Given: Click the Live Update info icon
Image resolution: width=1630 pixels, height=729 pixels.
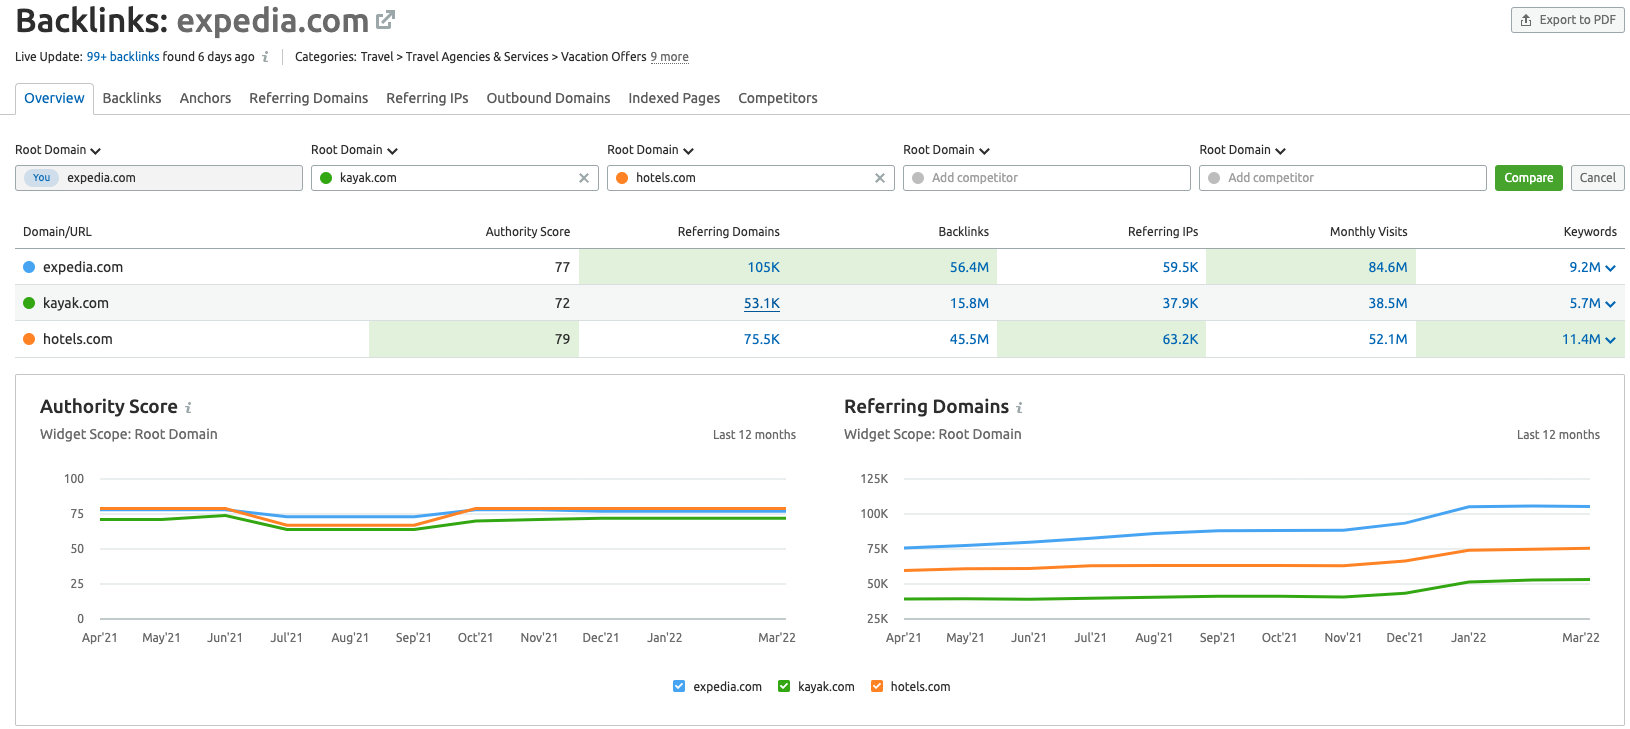Looking at the screenshot, I should (x=265, y=57).
